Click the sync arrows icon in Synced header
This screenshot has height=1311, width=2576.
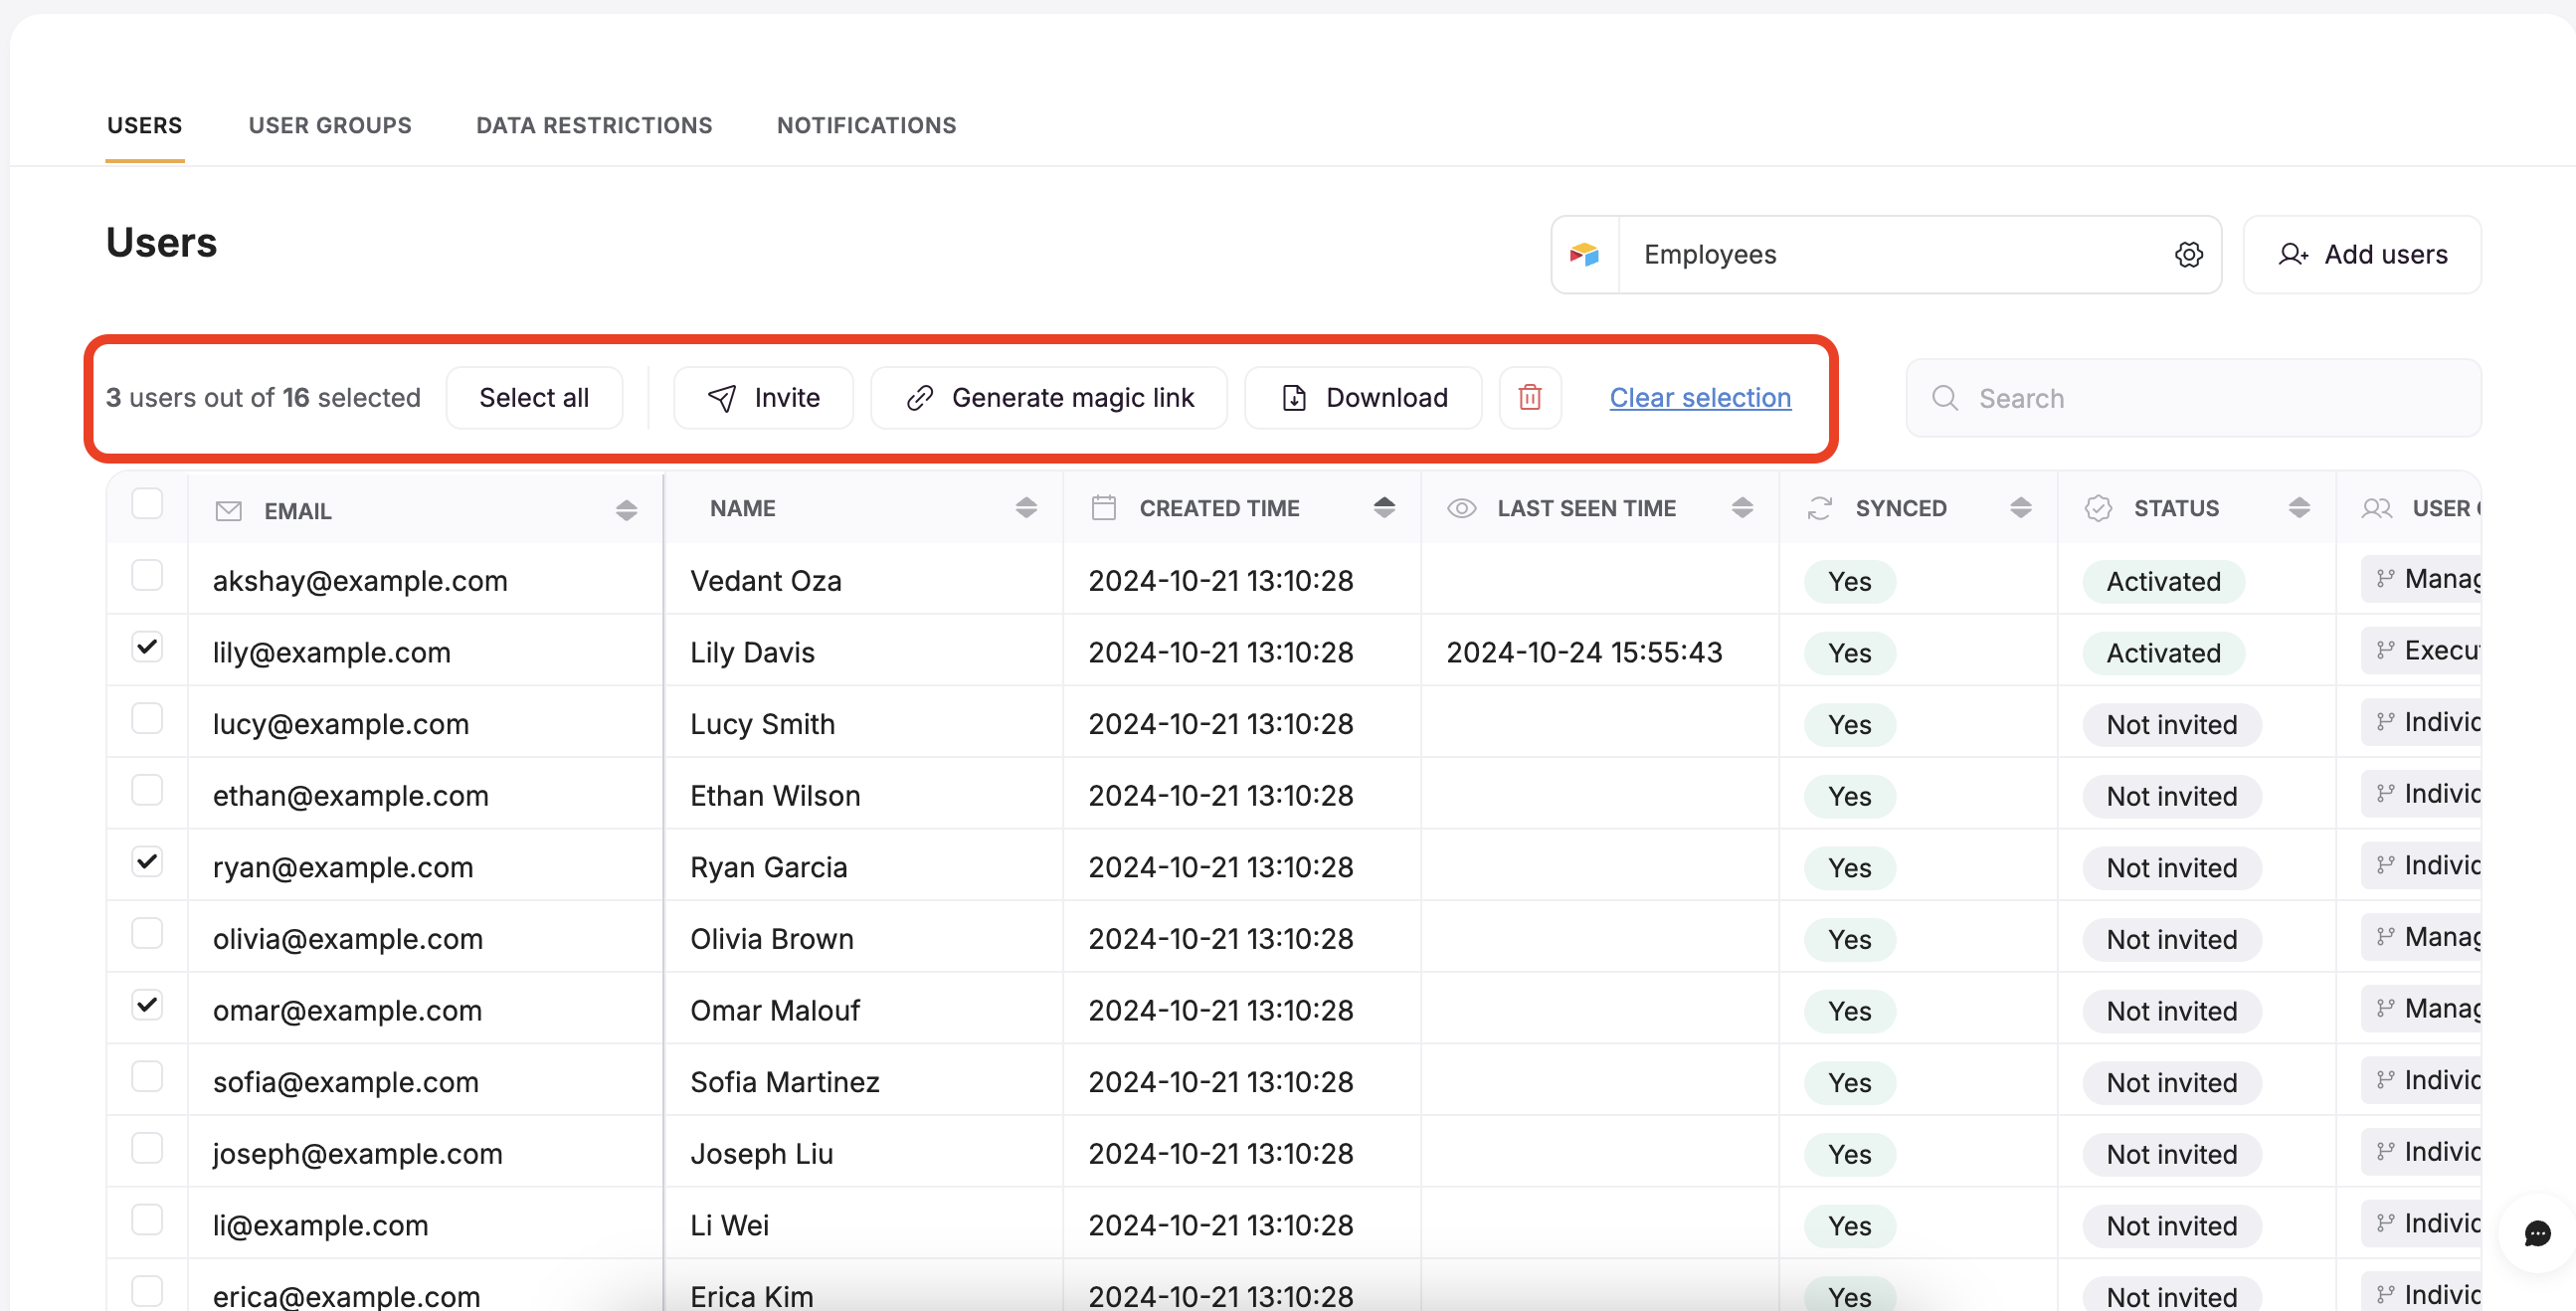tap(1819, 508)
